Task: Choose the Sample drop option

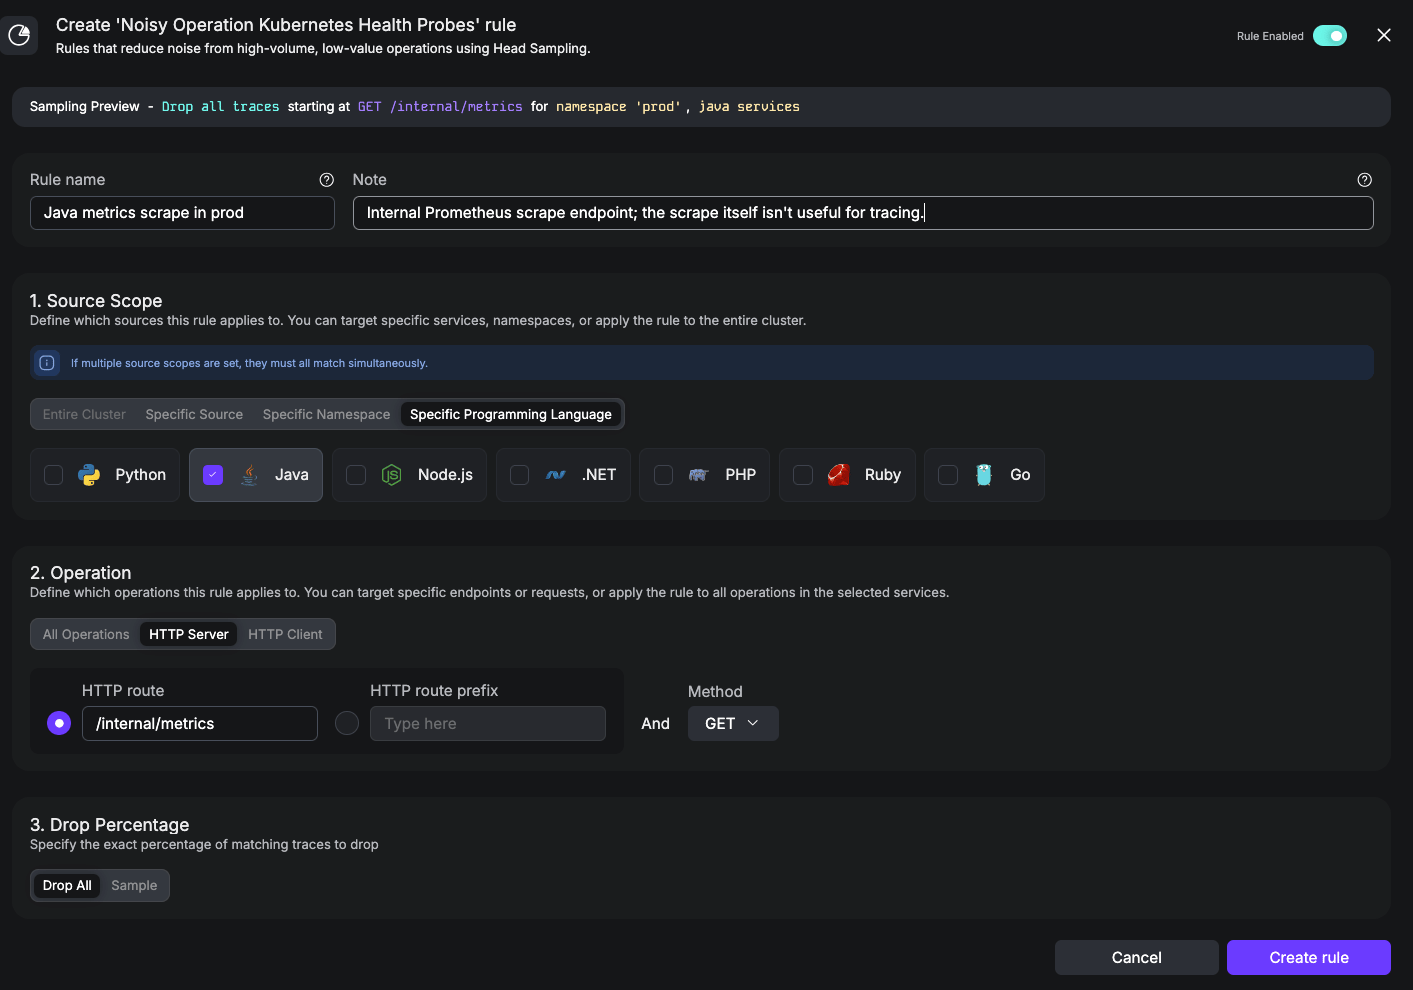Action: [134, 885]
